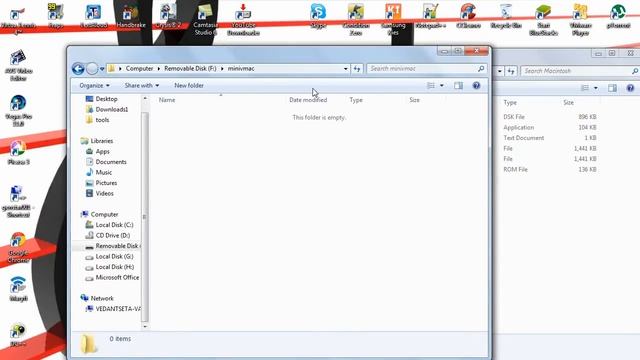Viewport: 640px width, 360px height.
Task: Open Local Disk (C:)
Action: 109,225
